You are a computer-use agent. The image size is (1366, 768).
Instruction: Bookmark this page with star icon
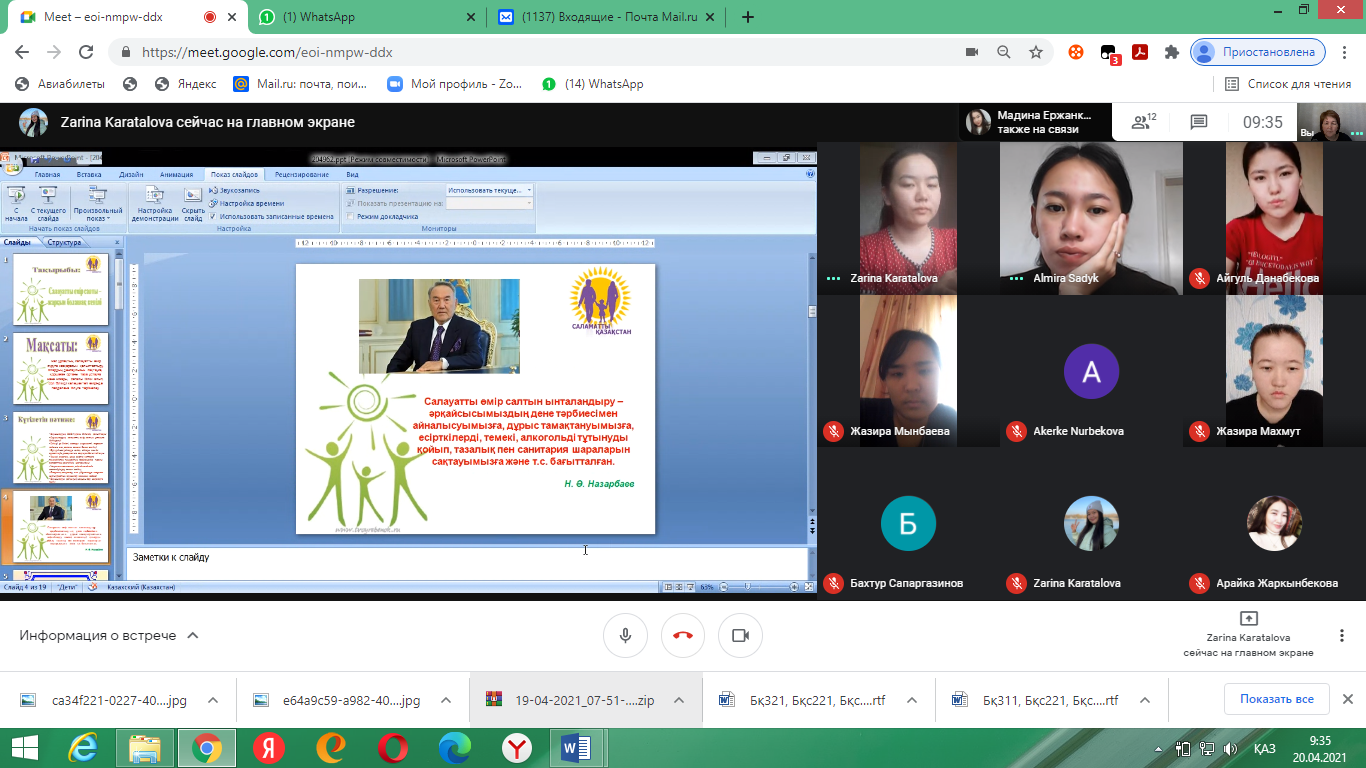[x=1036, y=52]
